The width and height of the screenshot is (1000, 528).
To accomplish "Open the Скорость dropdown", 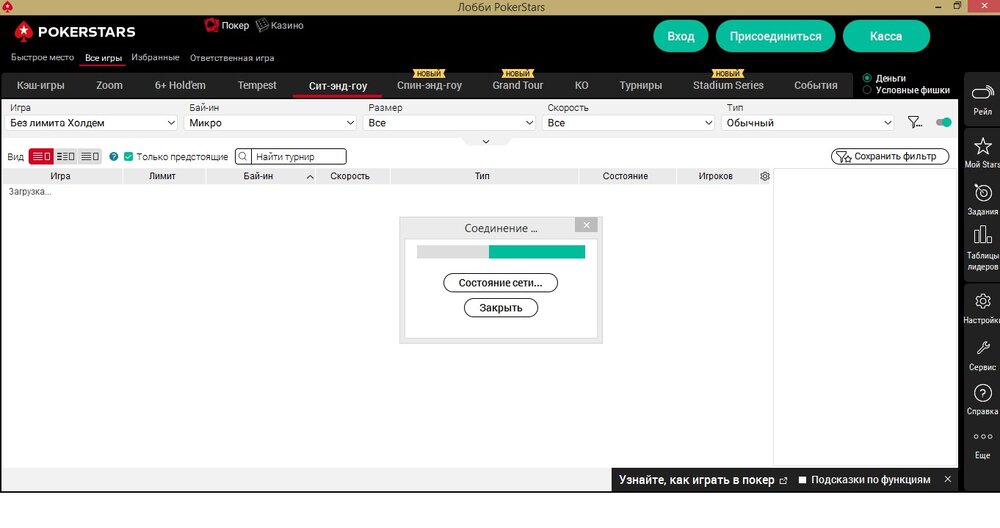I will point(629,122).
